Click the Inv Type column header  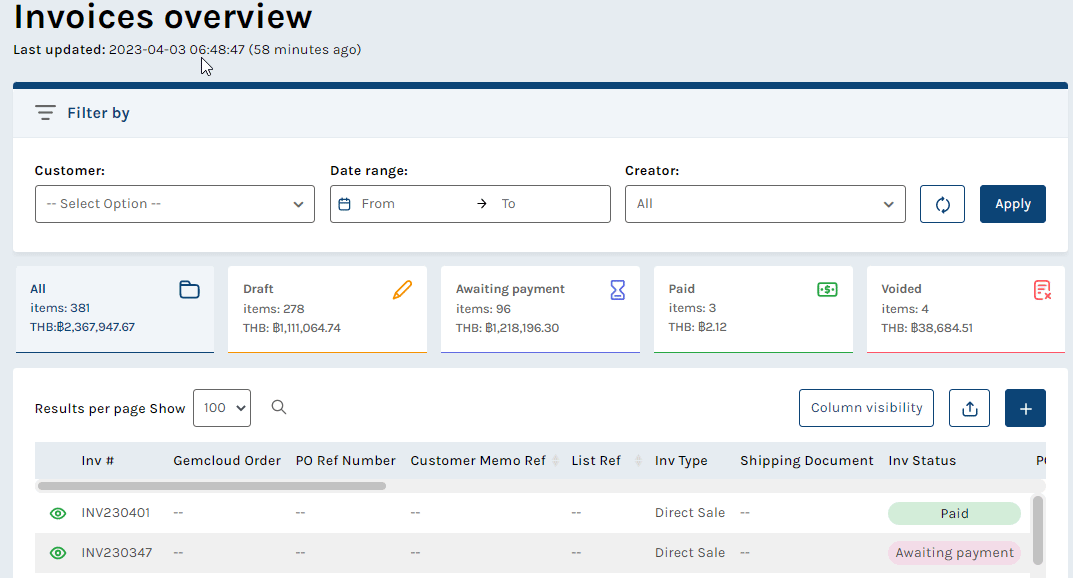681,461
